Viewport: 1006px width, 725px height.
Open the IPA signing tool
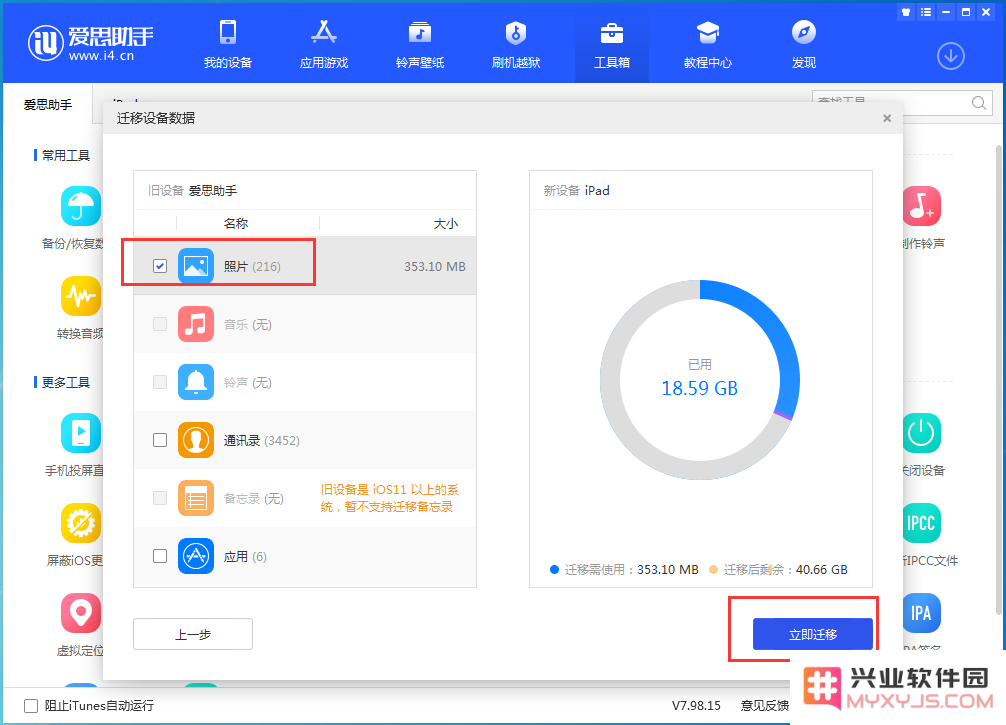click(922, 613)
